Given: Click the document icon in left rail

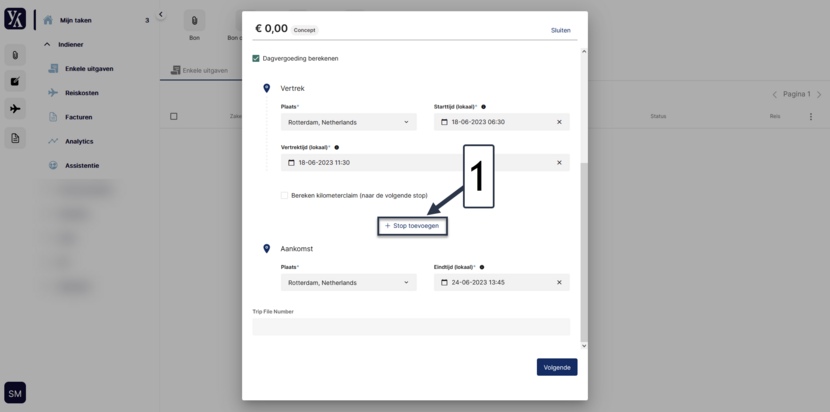Looking at the screenshot, I should point(15,138).
